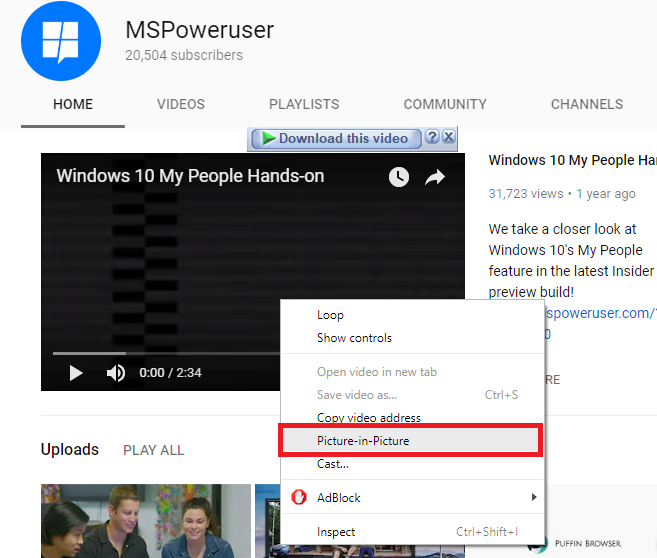Click PLAY ALL next to Uploads

click(x=154, y=450)
